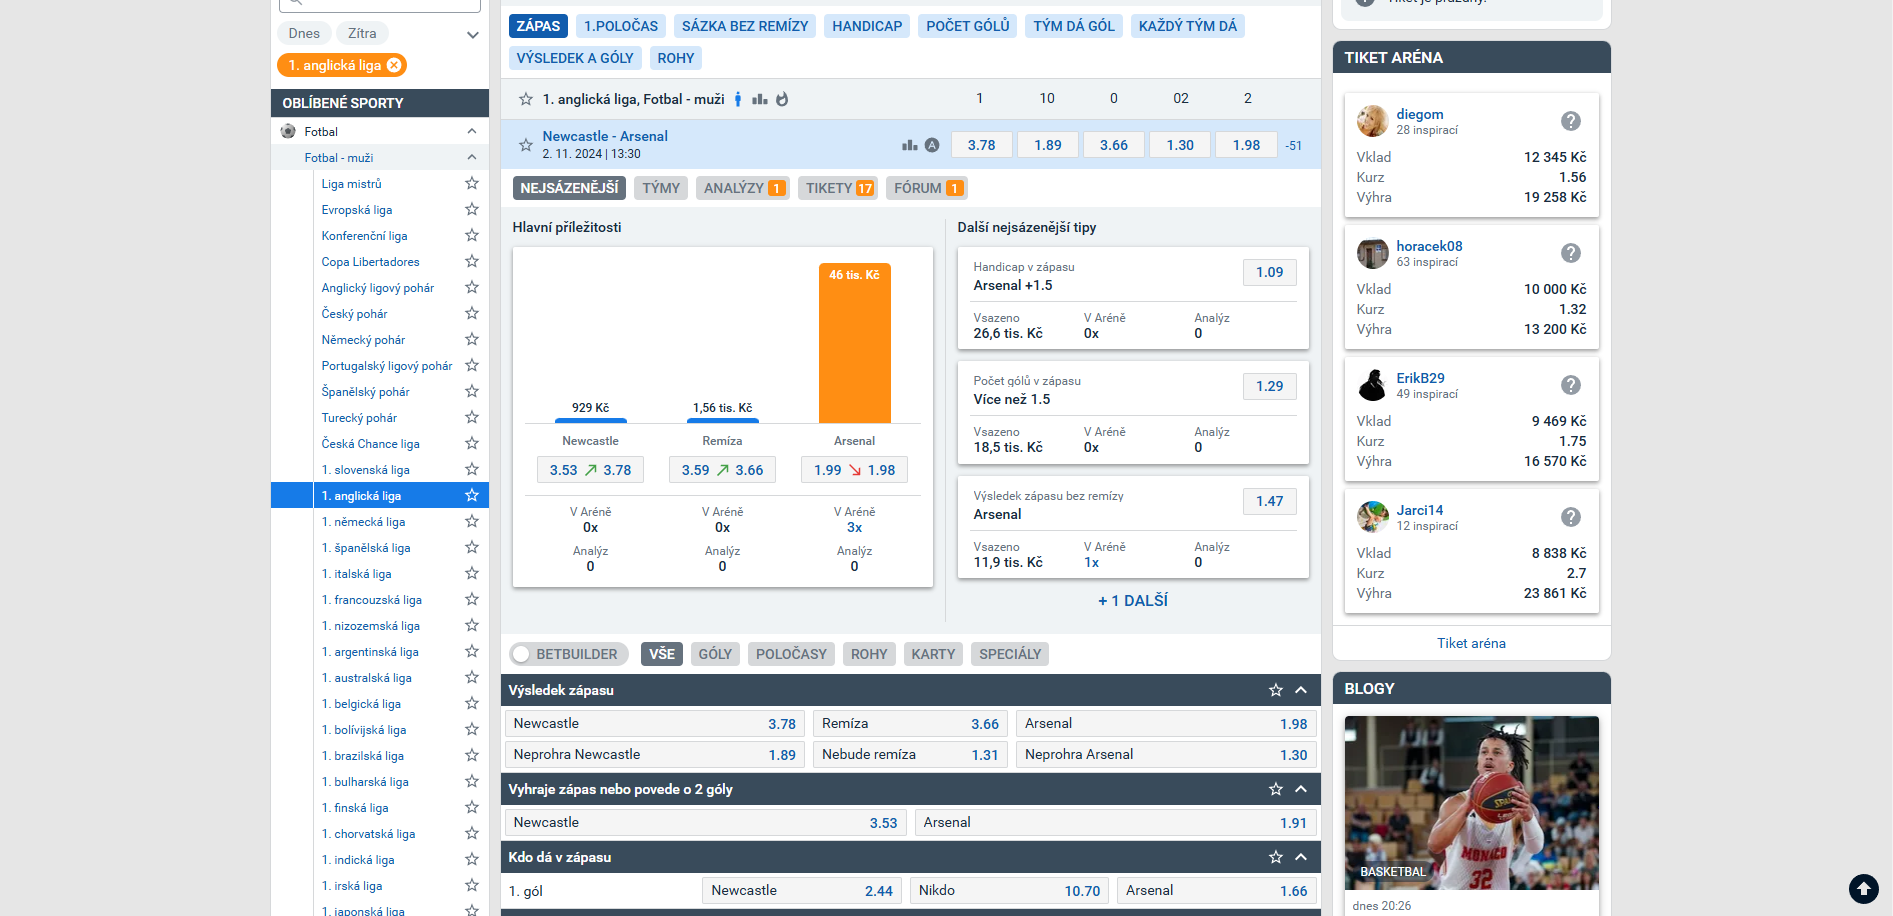This screenshot has width=1893, height=916.
Task: Remove the 1. anglická liga filter chip
Action: click(x=394, y=65)
